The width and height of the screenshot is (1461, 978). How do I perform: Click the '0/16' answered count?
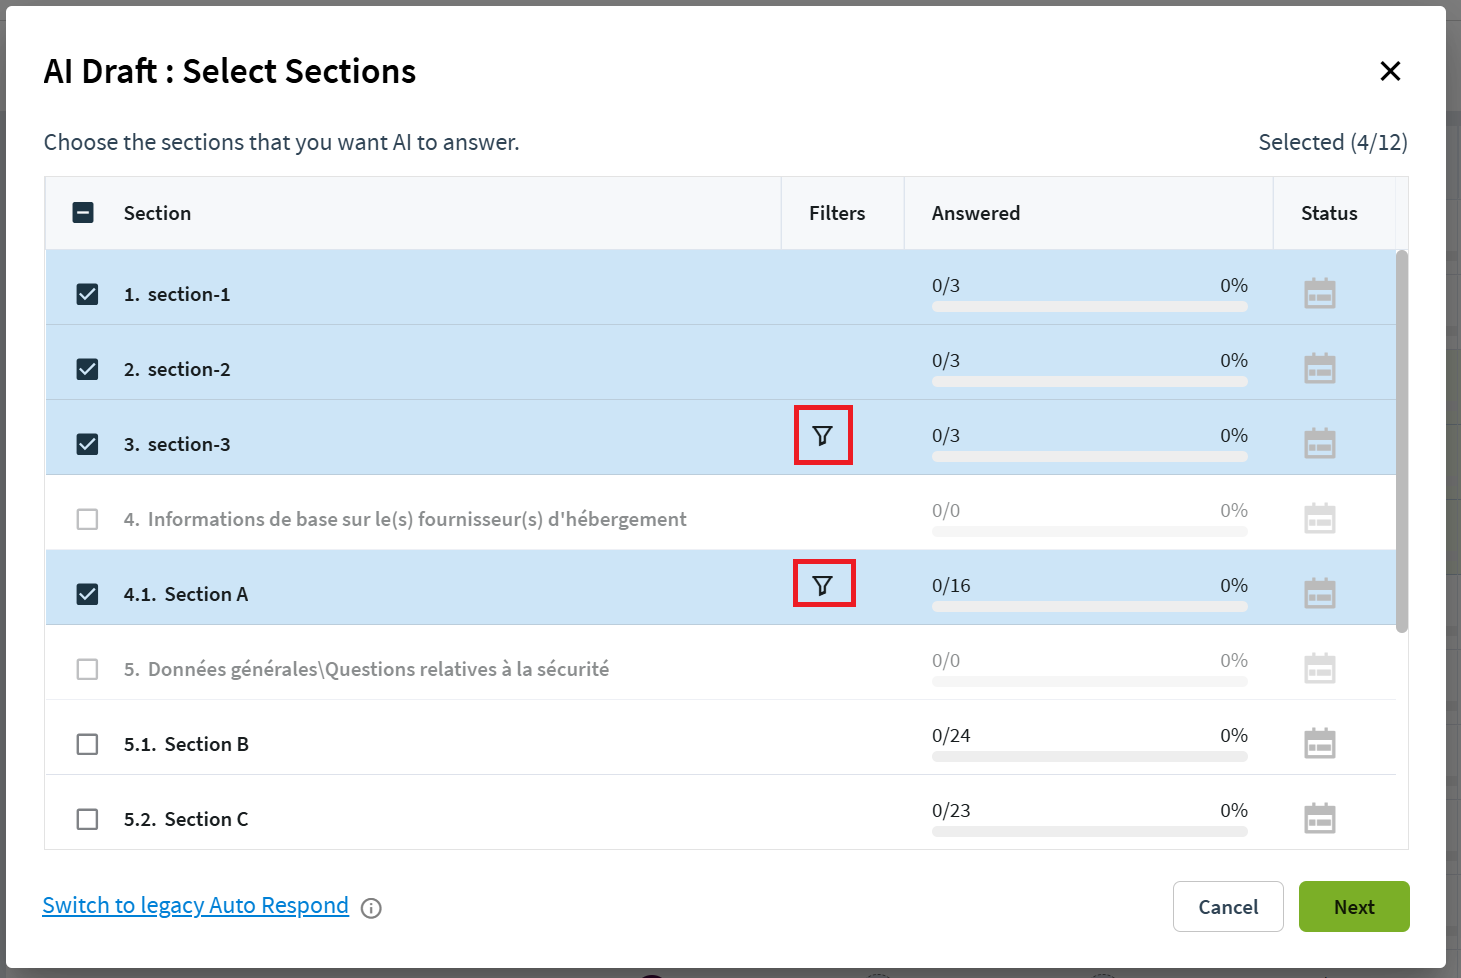click(951, 585)
